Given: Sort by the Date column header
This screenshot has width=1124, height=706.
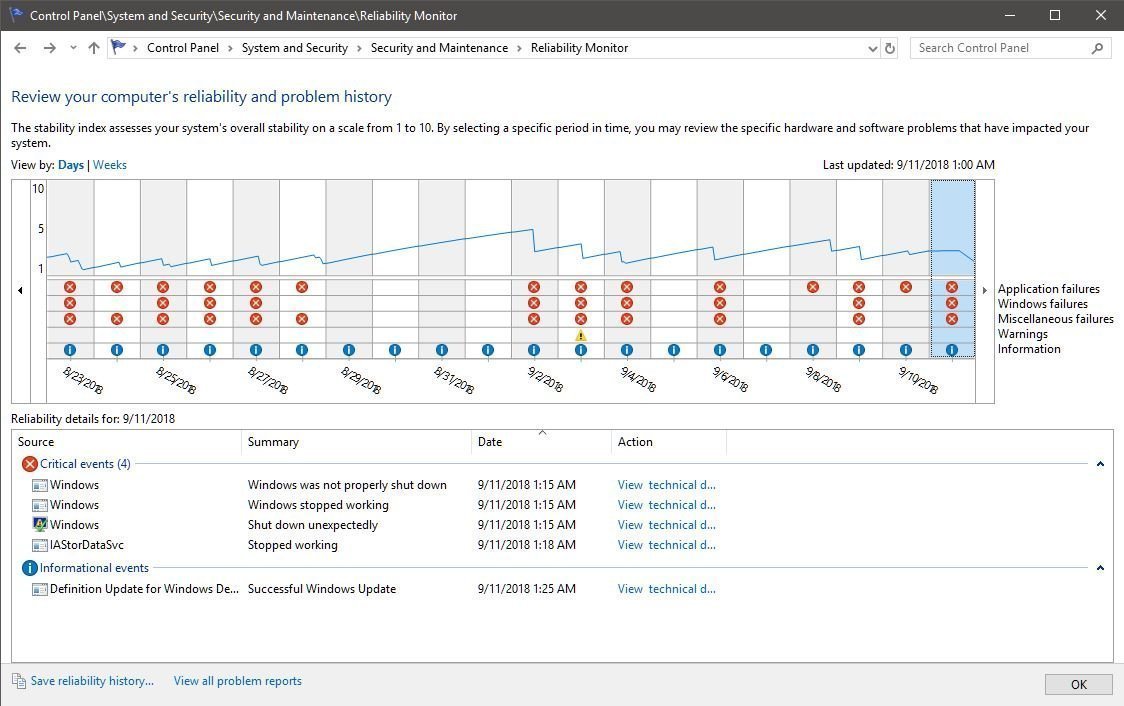Looking at the screenshot, I should 542,442.
